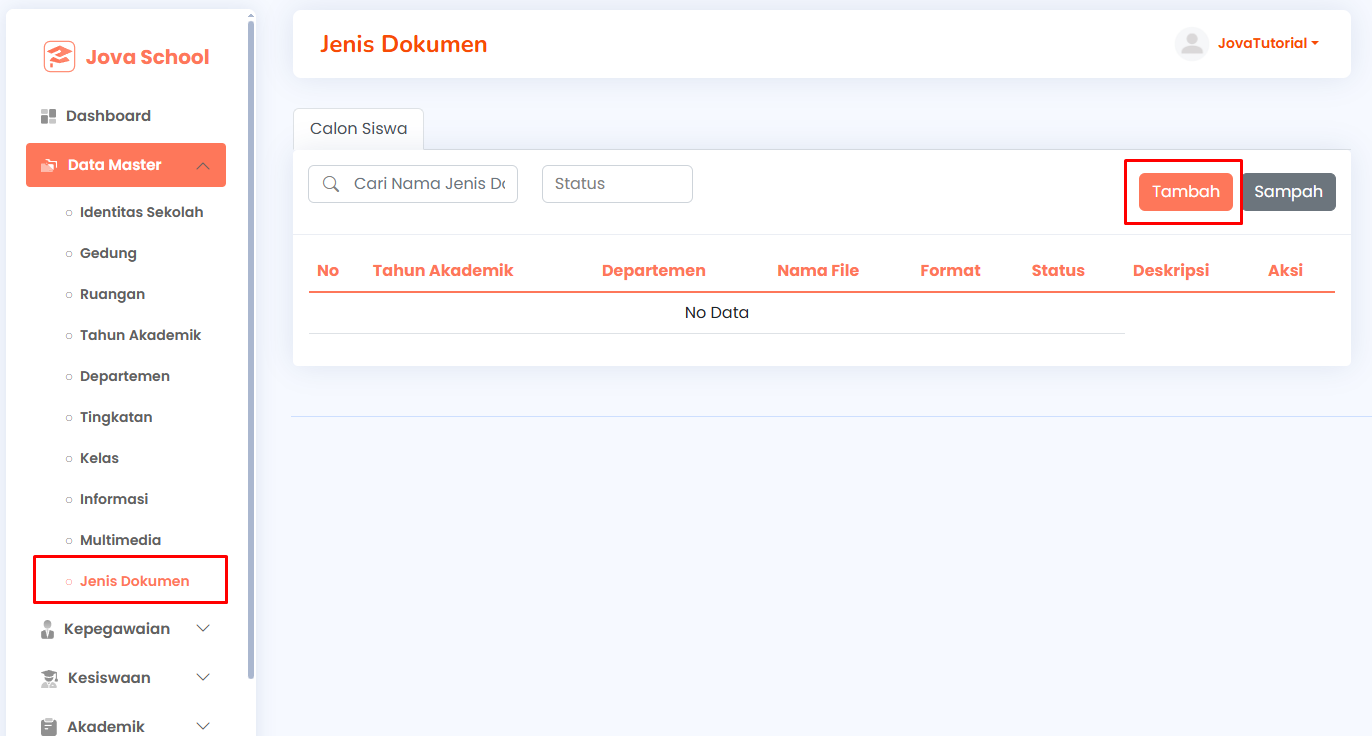The image size is (1372, 736).
Task: Collapse the Data Master chevron
Action: pyautogui.click(x=203, y=165)
